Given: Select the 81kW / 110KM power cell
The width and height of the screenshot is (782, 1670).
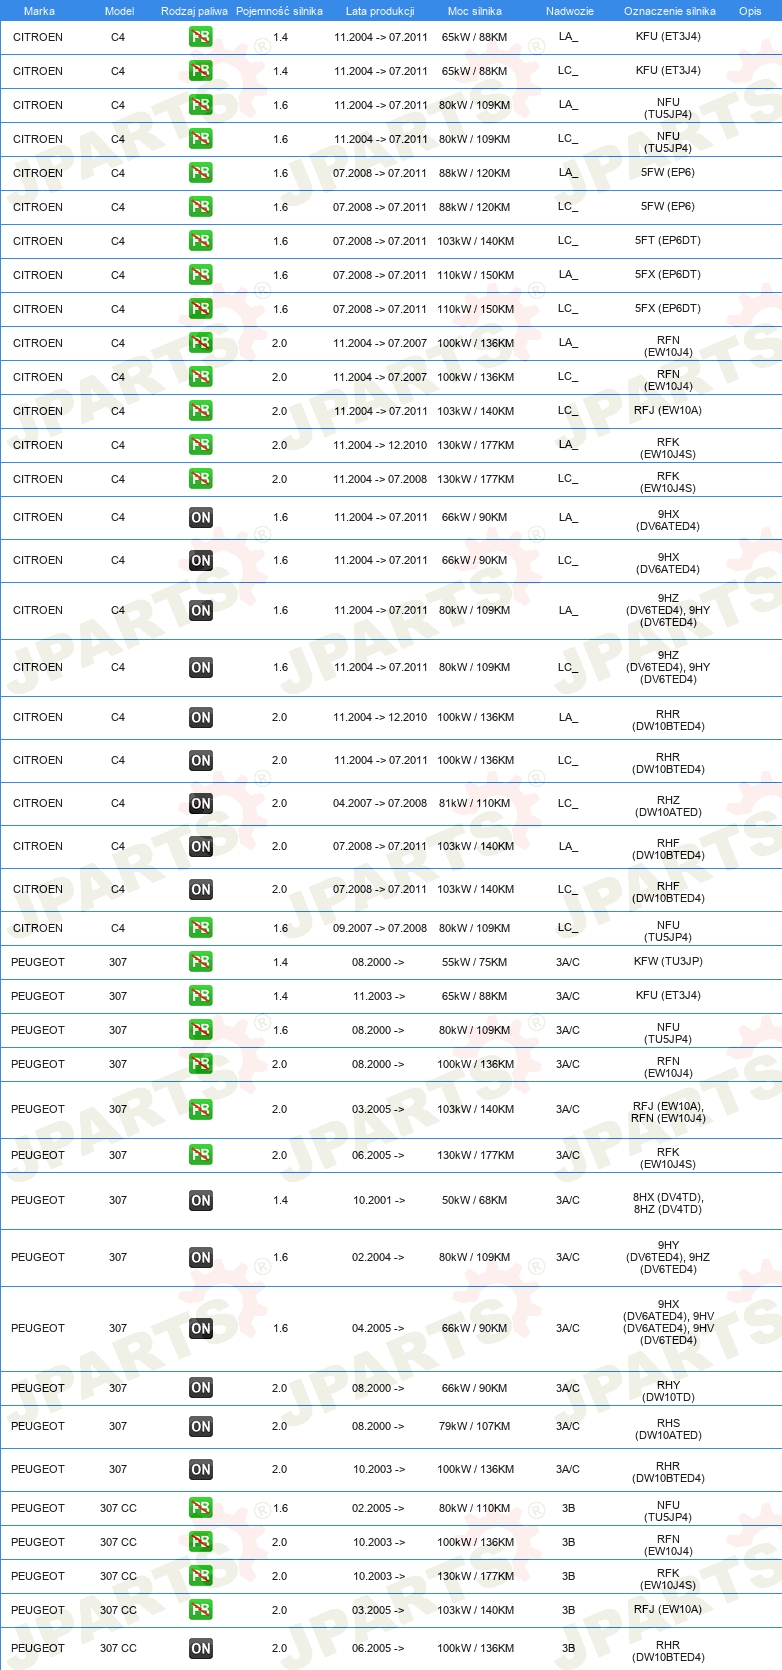Looking at the screenshot, I should pyautogui.click(x=474, y=804).
